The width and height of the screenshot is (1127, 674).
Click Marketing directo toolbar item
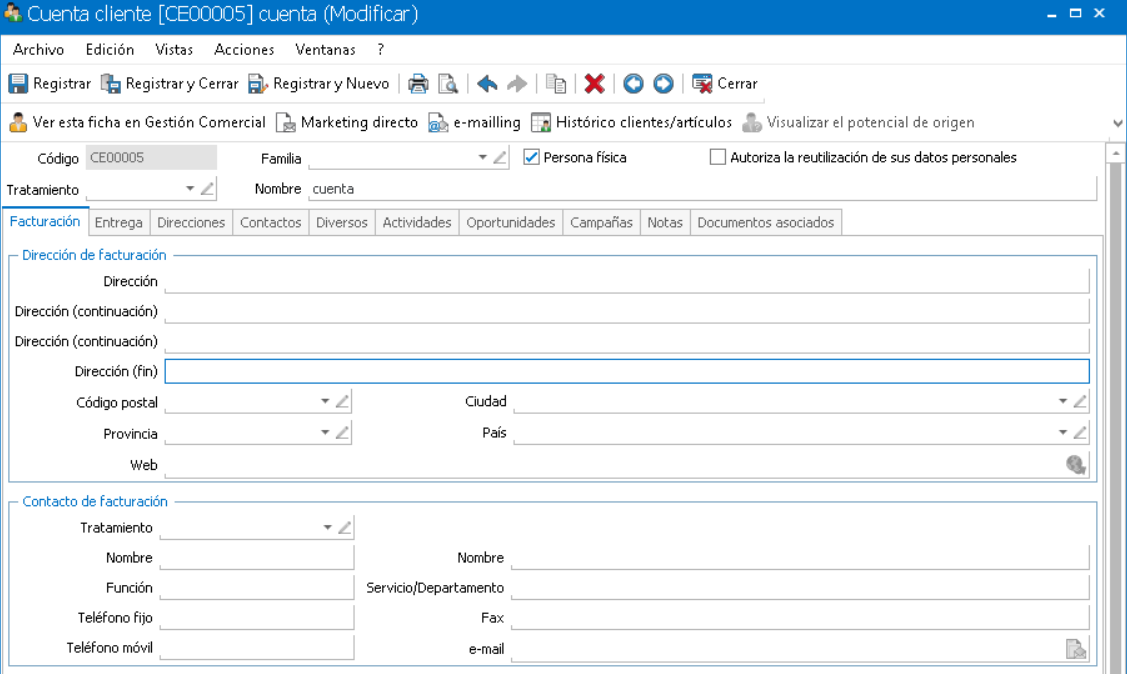pyautogui.click(x=347, y=122)
